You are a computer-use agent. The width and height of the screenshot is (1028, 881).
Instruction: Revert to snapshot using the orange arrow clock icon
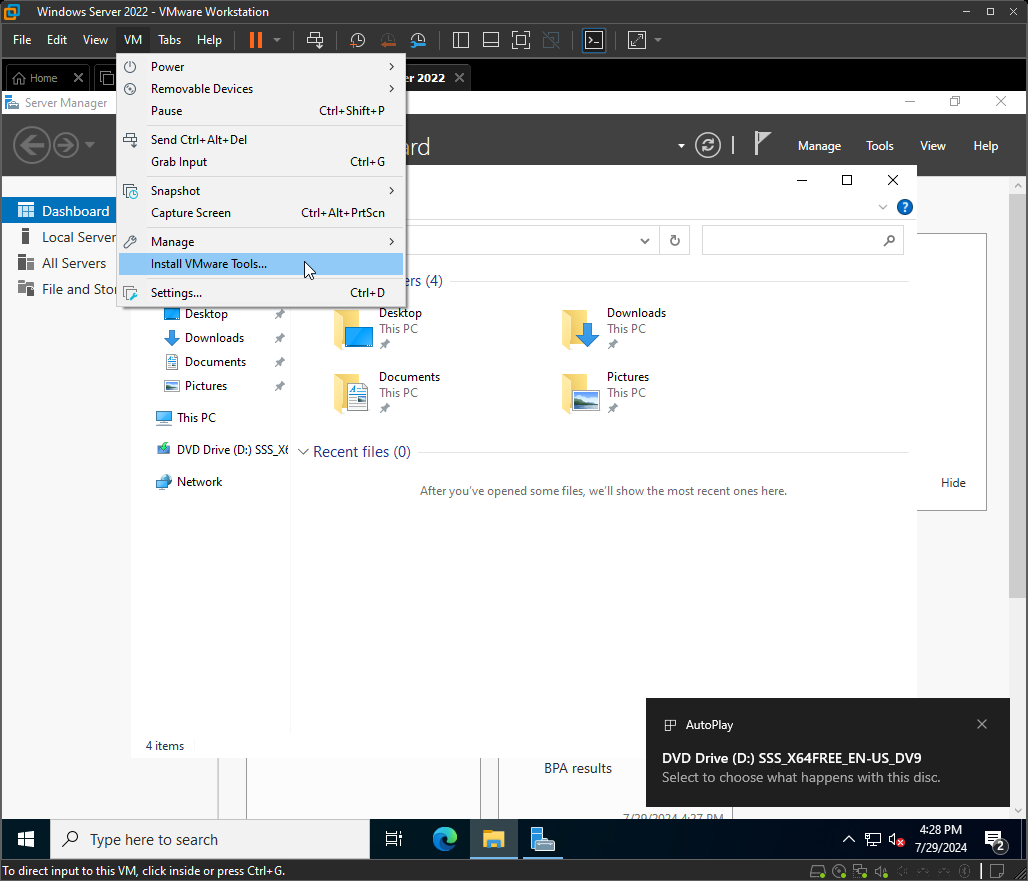[388, 40]
